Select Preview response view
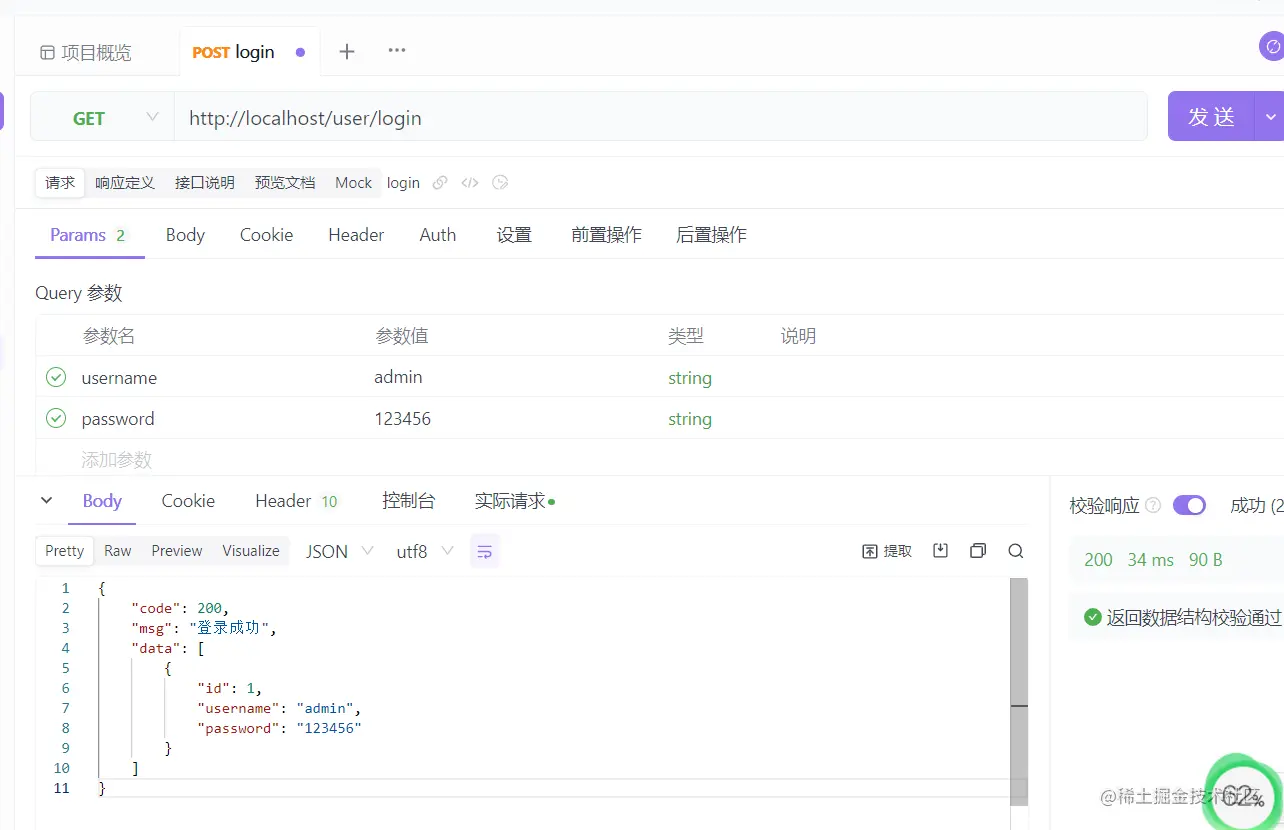The height and width of the screenshot is (830, 1284). click(x=177, y=551)
